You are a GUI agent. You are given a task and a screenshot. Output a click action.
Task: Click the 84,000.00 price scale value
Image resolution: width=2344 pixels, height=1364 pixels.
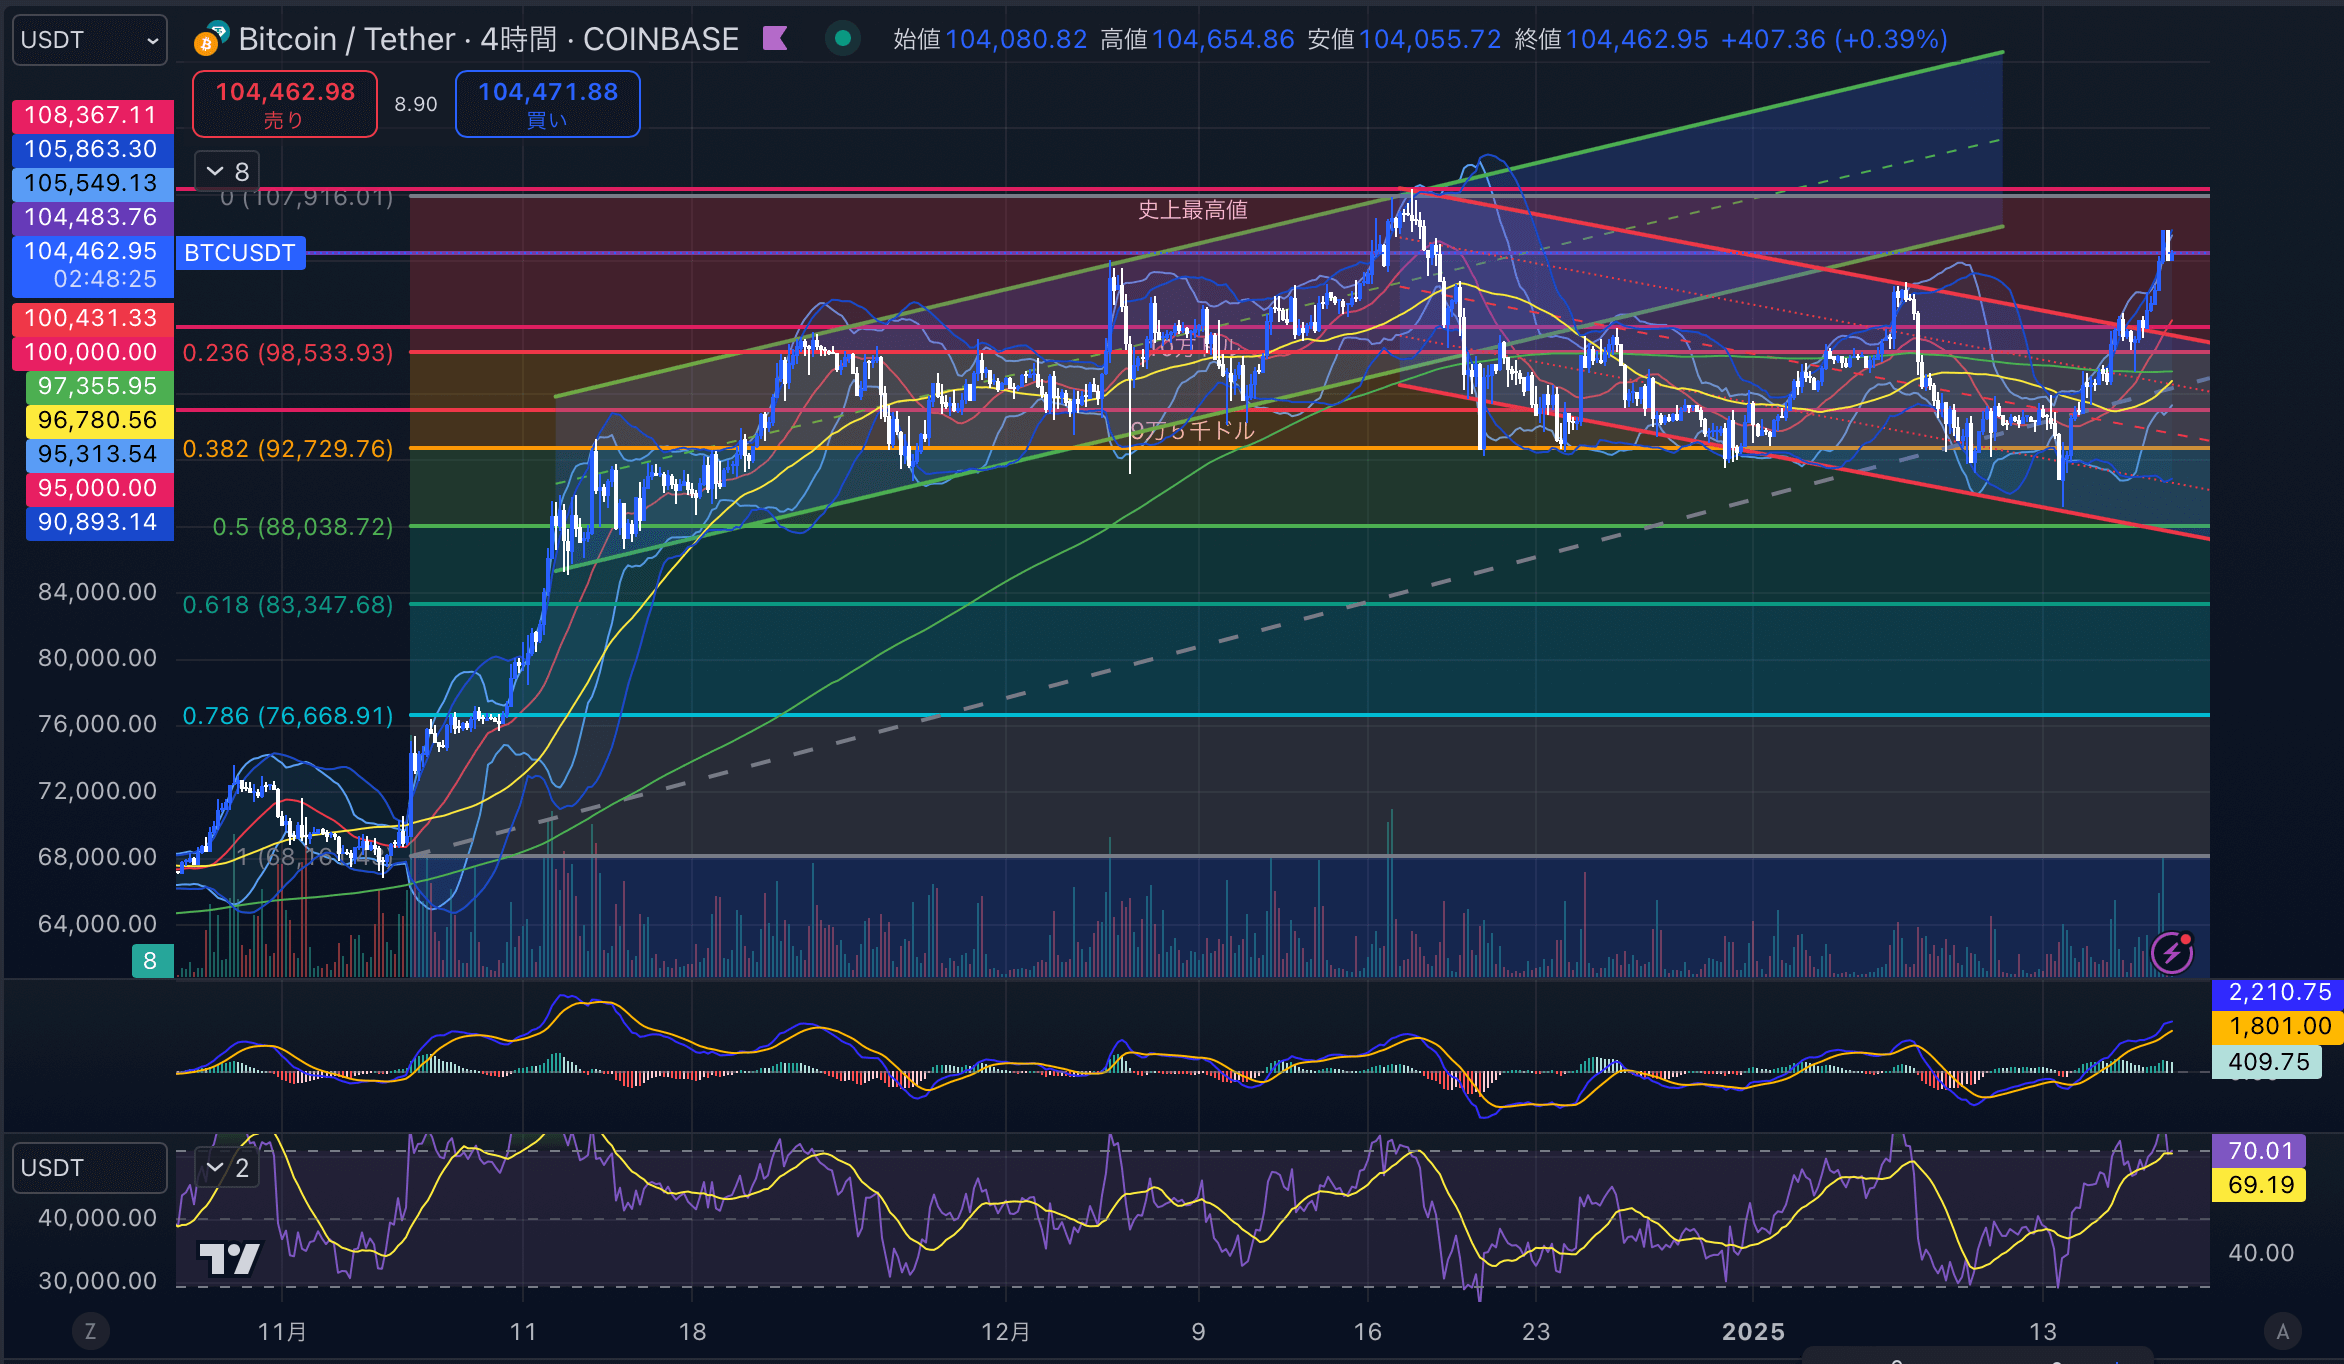[97, 592]
